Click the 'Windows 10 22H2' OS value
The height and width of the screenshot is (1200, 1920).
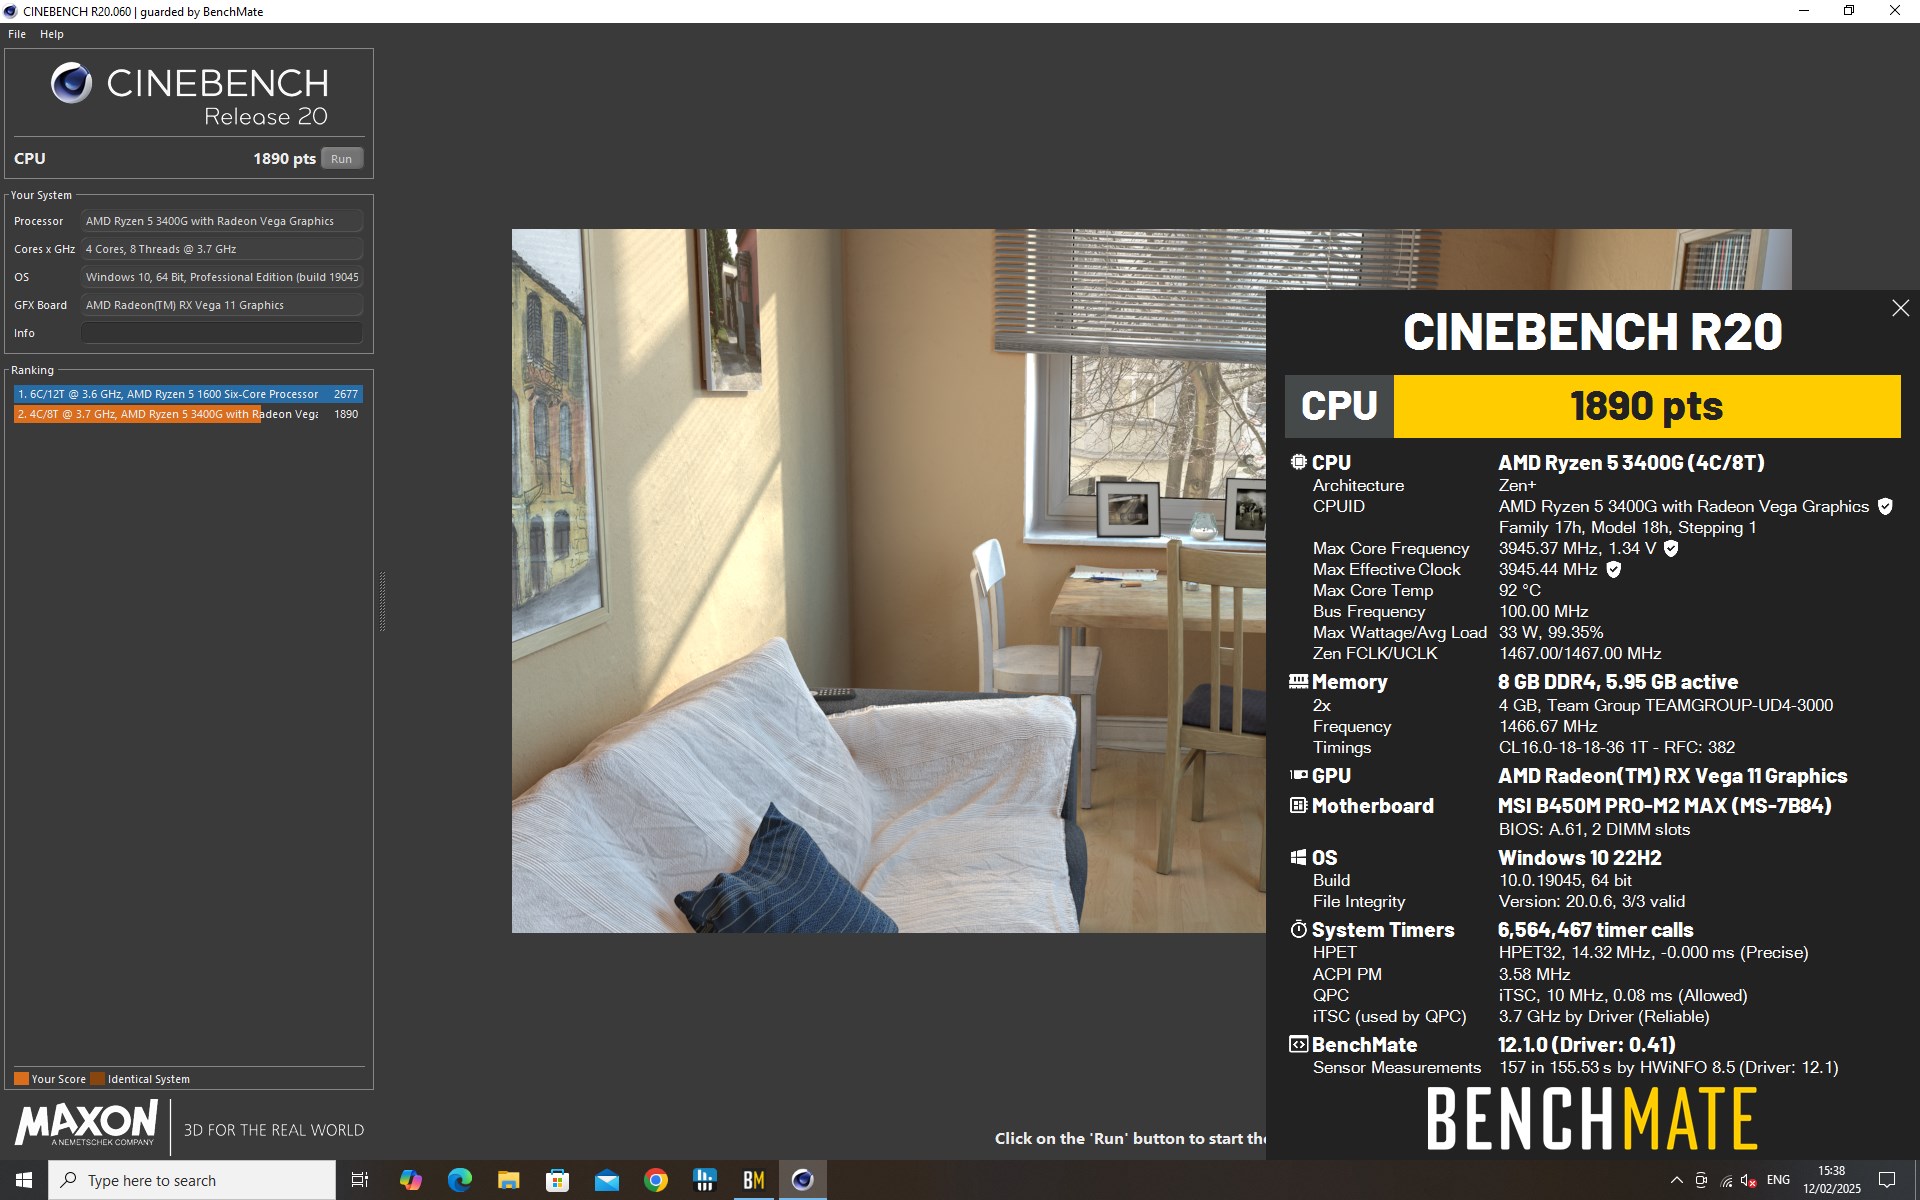point(1579,858)
